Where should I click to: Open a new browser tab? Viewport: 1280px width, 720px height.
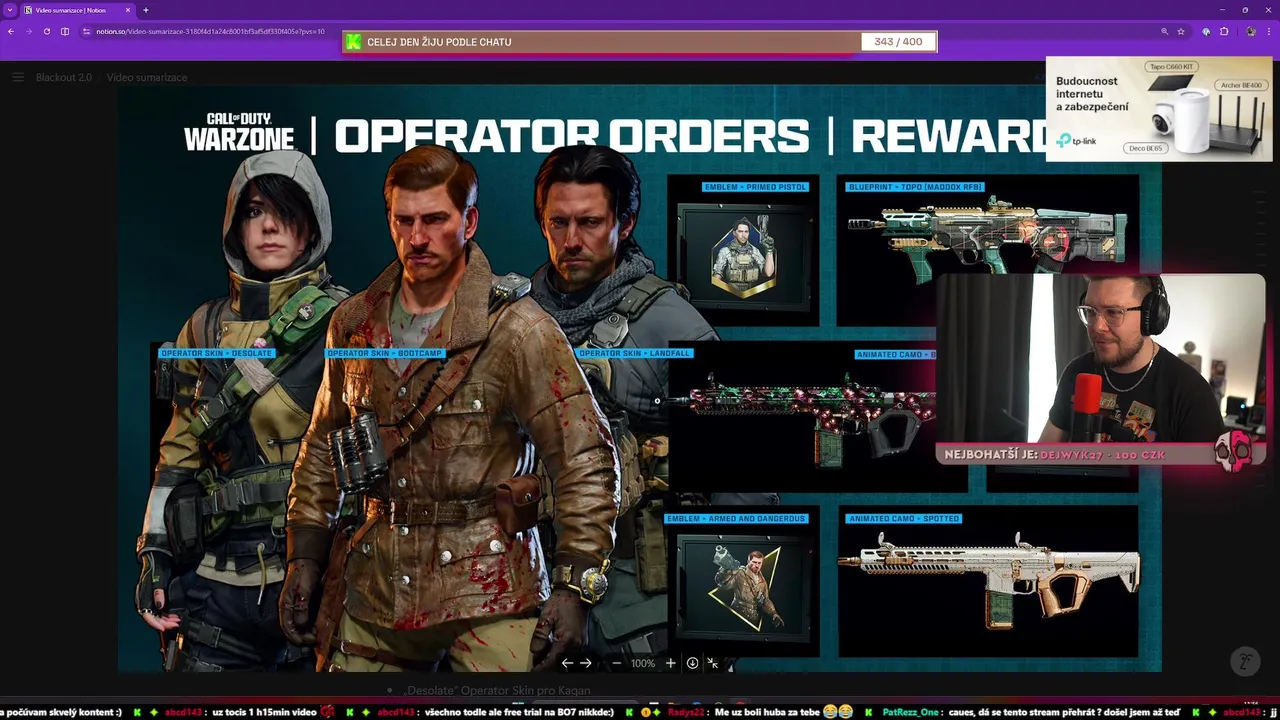[146, 10]
